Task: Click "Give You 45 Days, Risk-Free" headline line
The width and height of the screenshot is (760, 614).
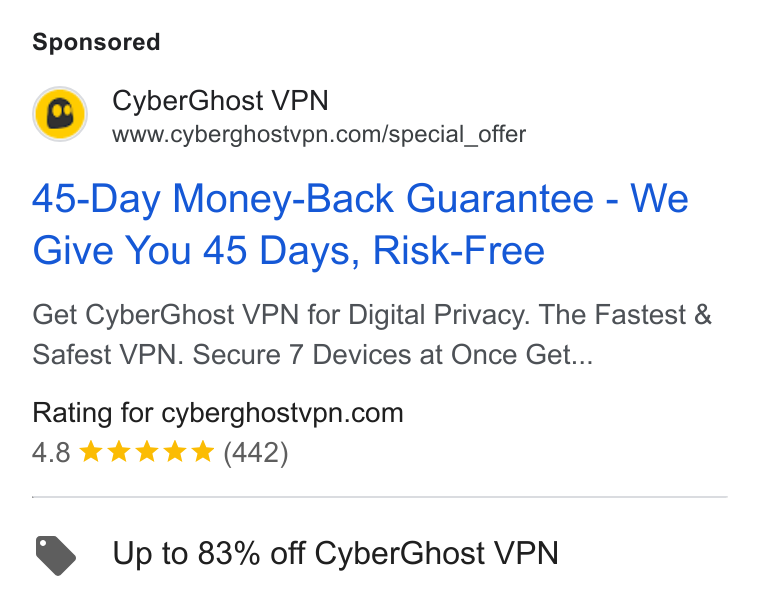Action: (x=289, y=251)
